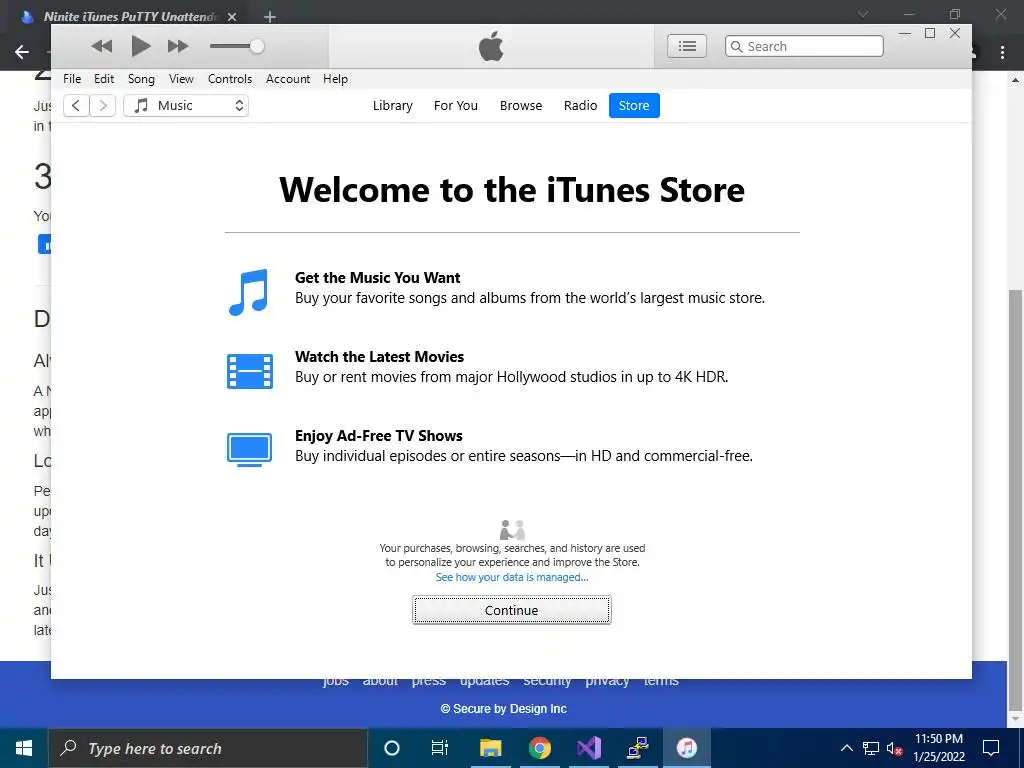Viewport: 1024px width, 768px height.
Task: Skip forward with the fast-forward button
Action: [x=178, y=46]
